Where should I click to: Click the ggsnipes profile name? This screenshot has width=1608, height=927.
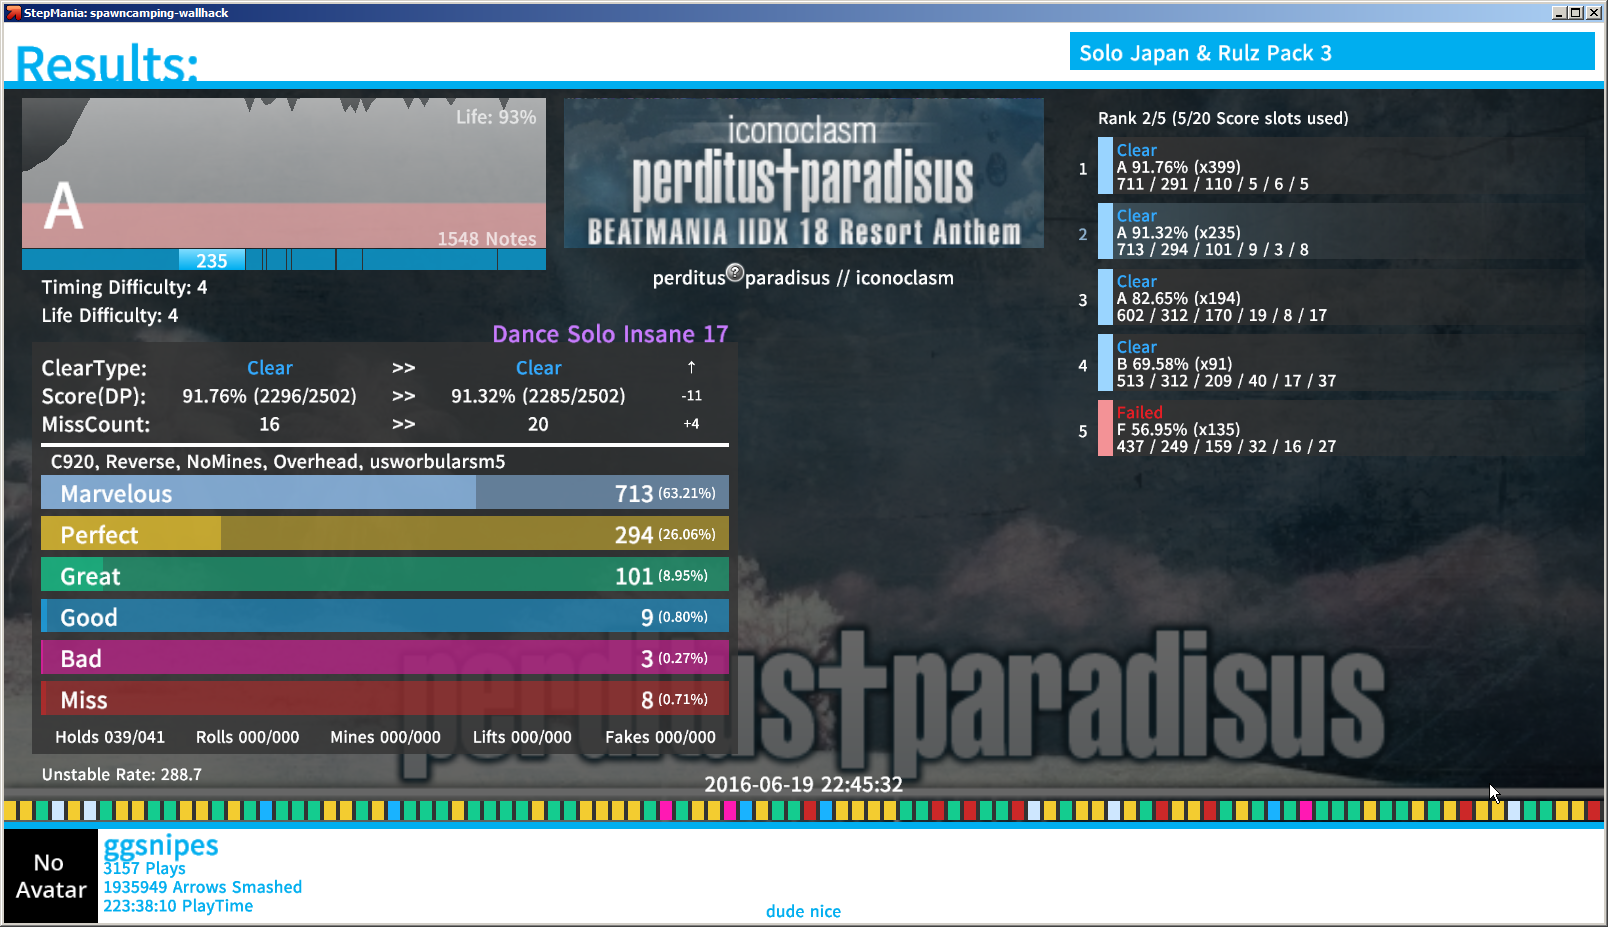pyautogui.click(x=161, y=846)
